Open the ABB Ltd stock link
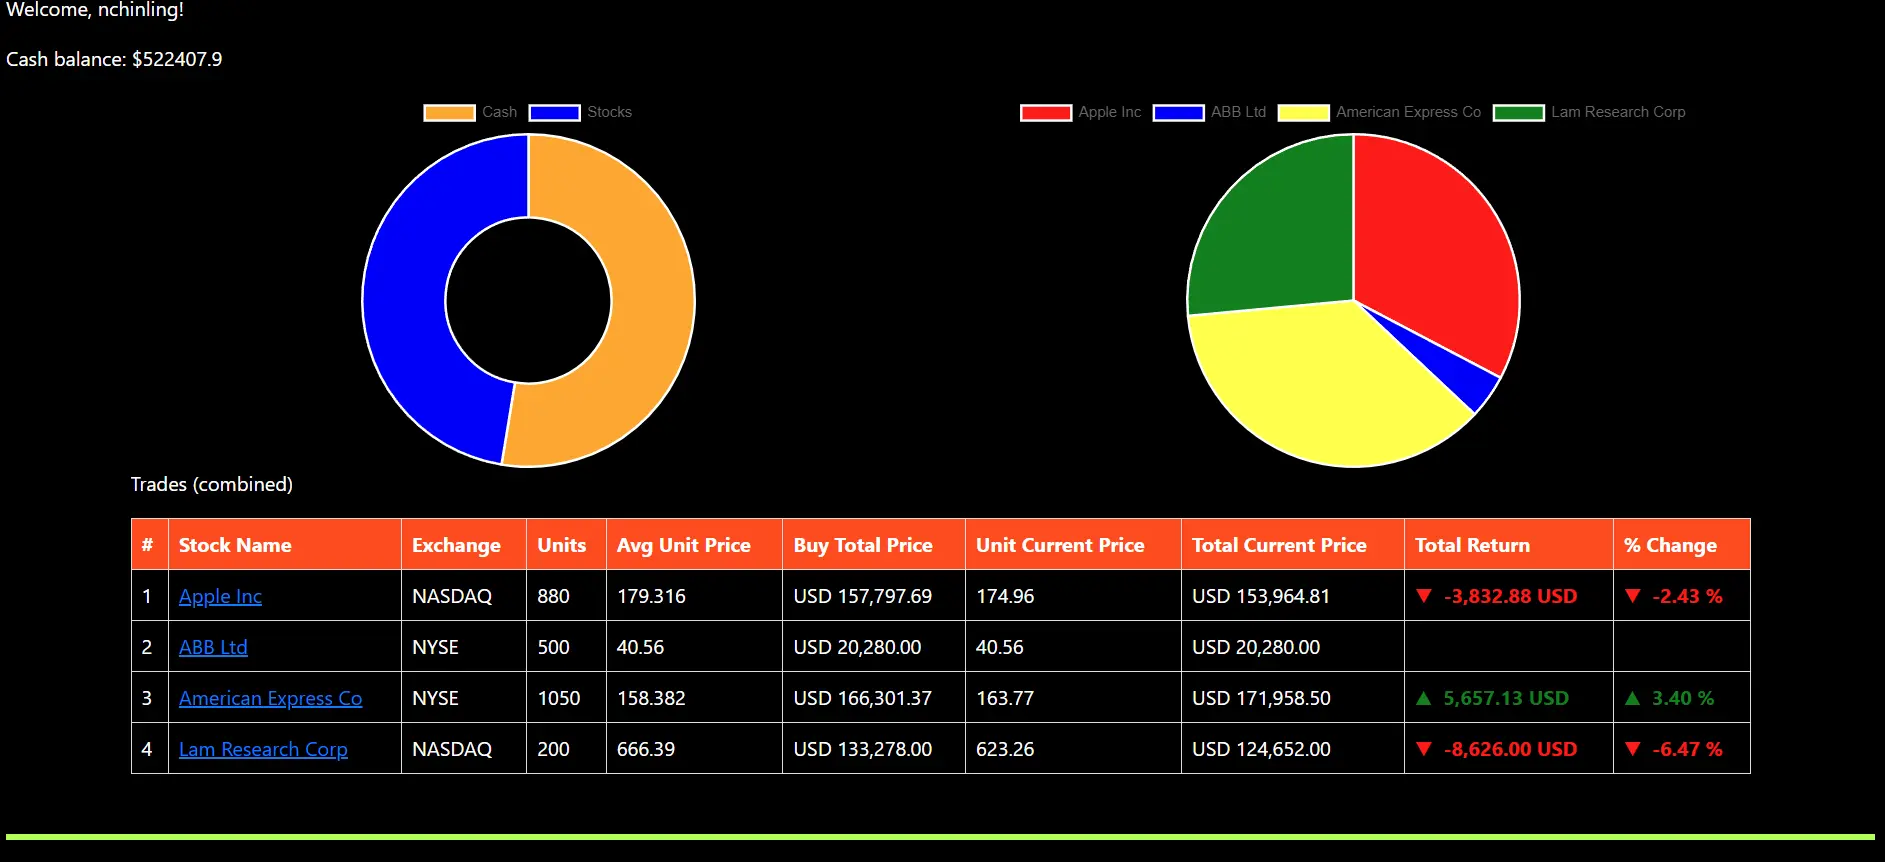This screenshot has height=862, width=1885. 213,647
